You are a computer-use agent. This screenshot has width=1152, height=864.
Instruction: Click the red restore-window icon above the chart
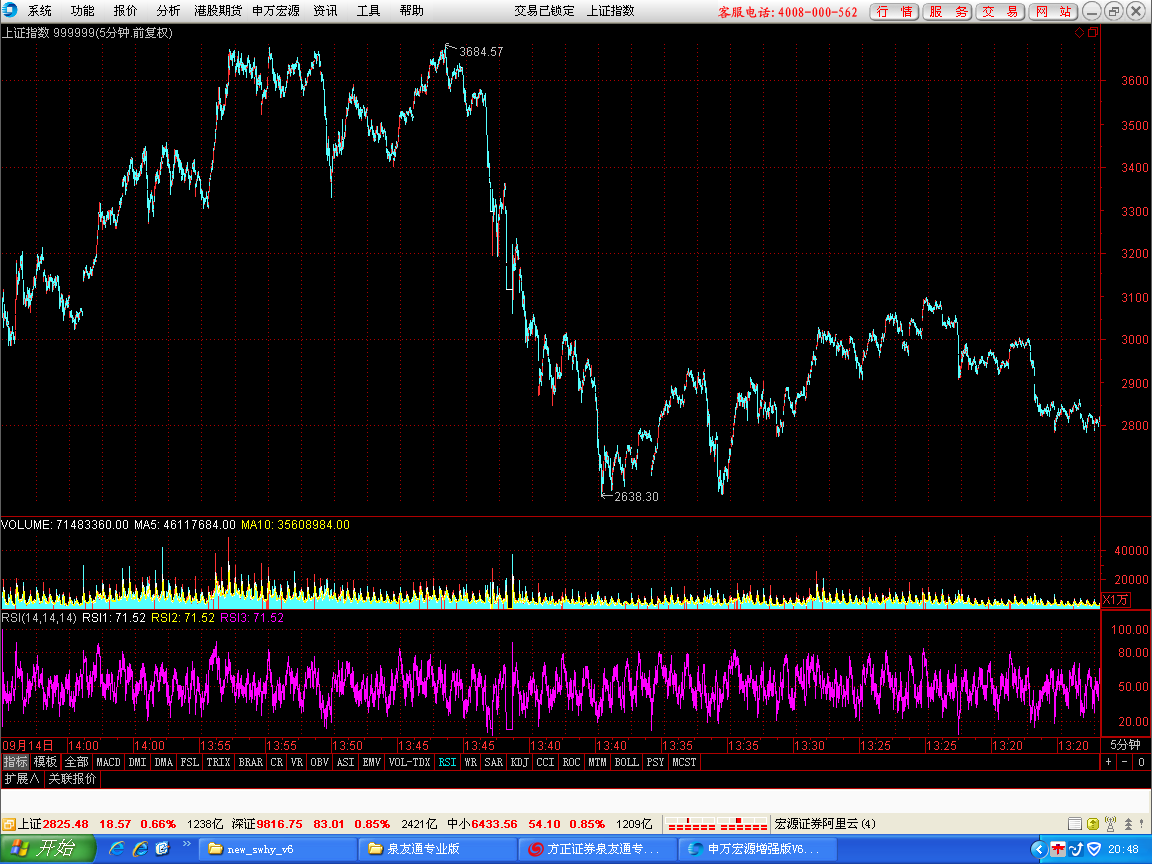[x=1093, y=32]
